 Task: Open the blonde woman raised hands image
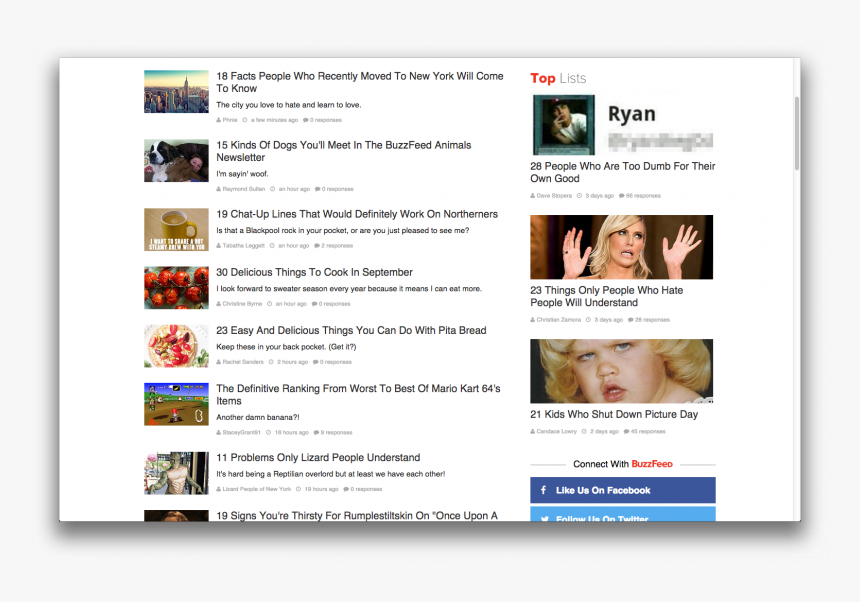pos(621,247)
